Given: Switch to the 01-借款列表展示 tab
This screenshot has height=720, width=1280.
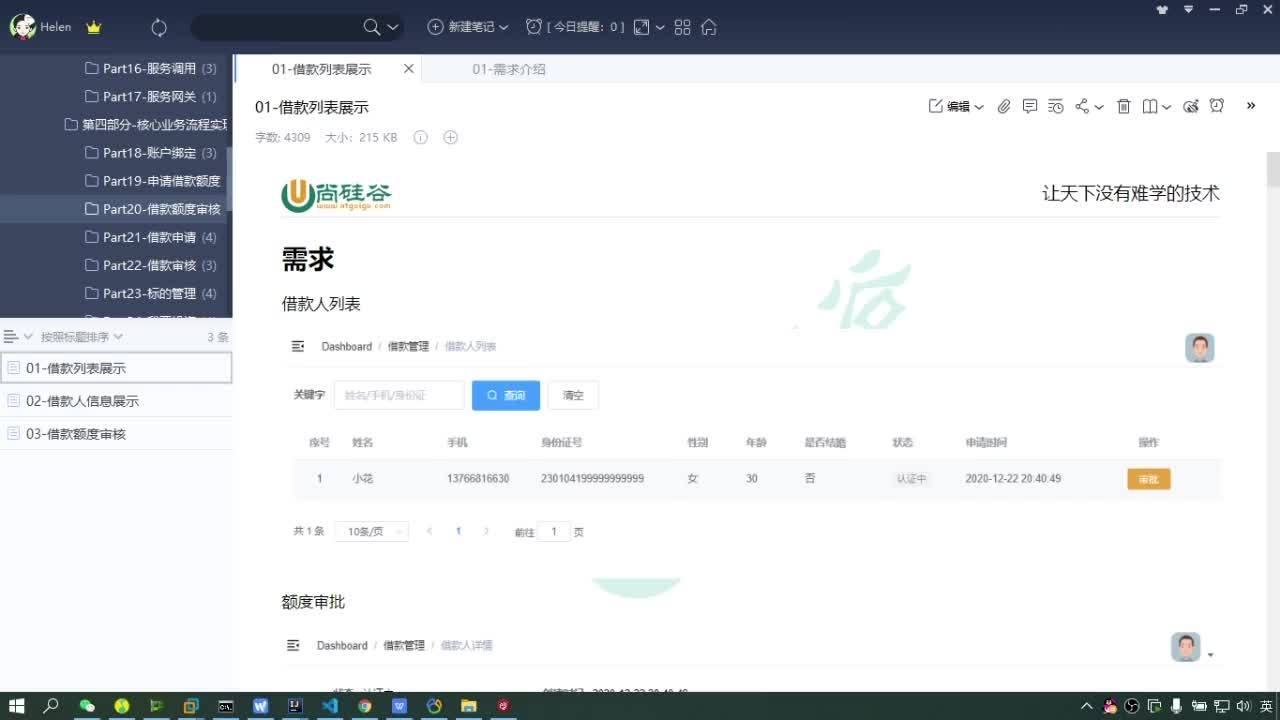Looking at the screenshot, I should point(321,69).
